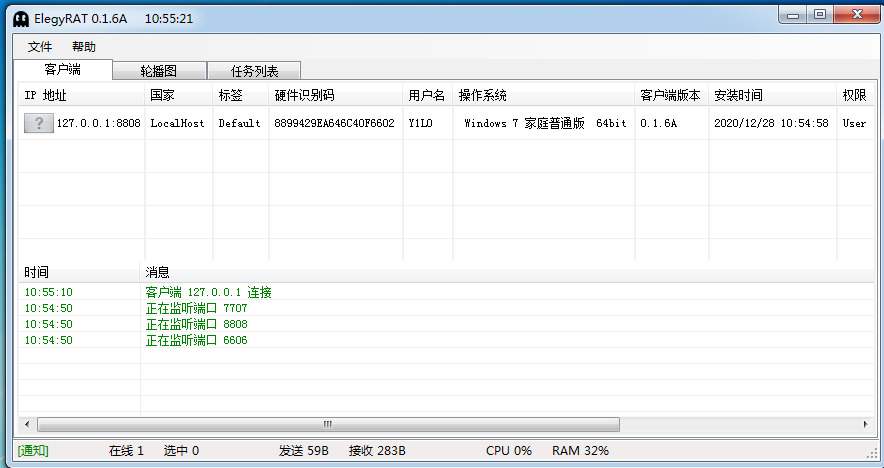Click the horizontal scrollbar right arrow
Screen dimensions: 884x468
865,424
